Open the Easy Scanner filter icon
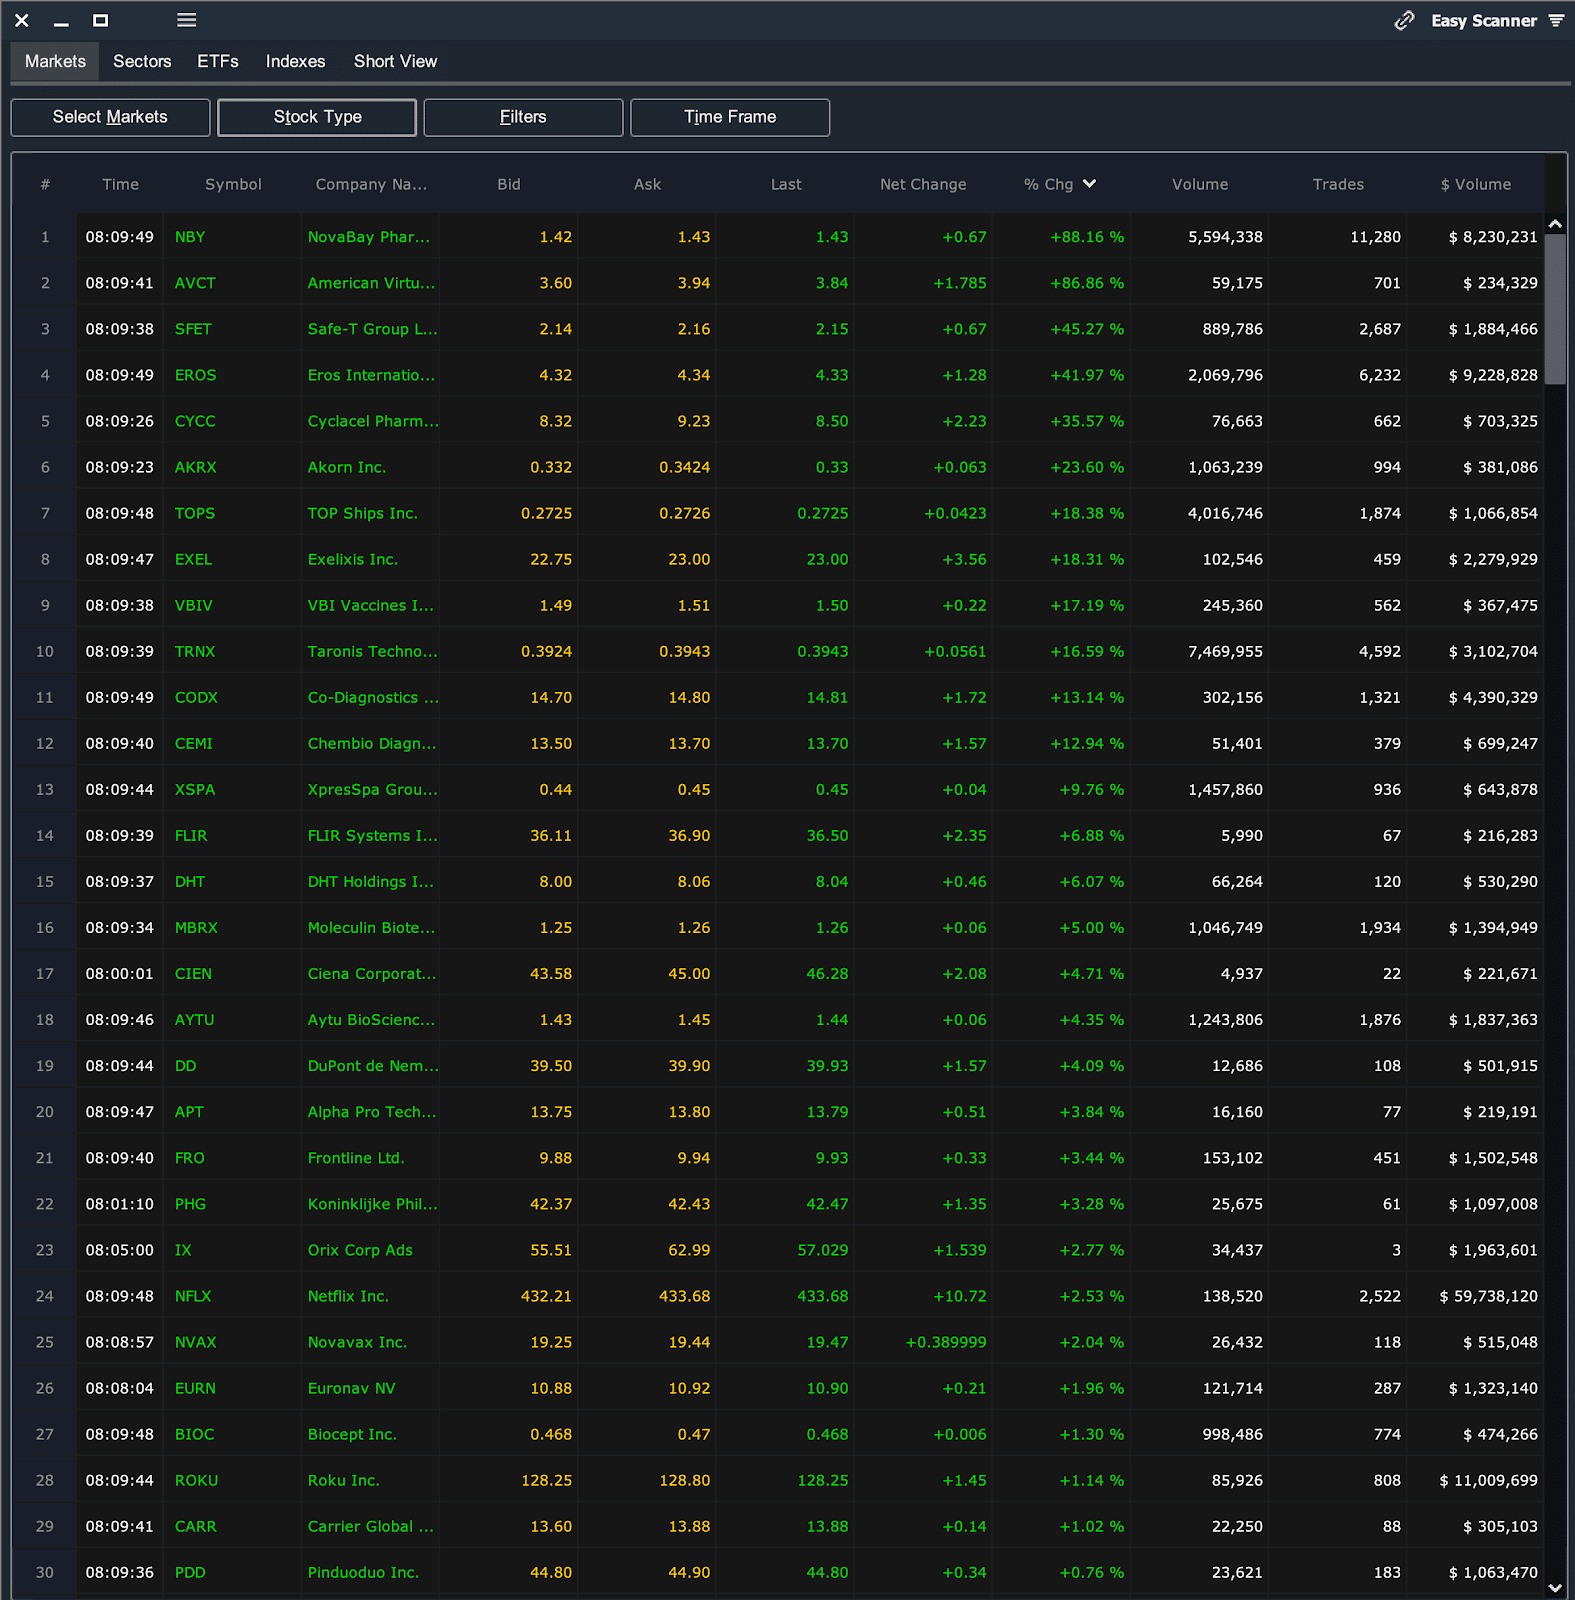Screen dimensions: 1575x1600 pyautogui.click(x=1556, y=20)
